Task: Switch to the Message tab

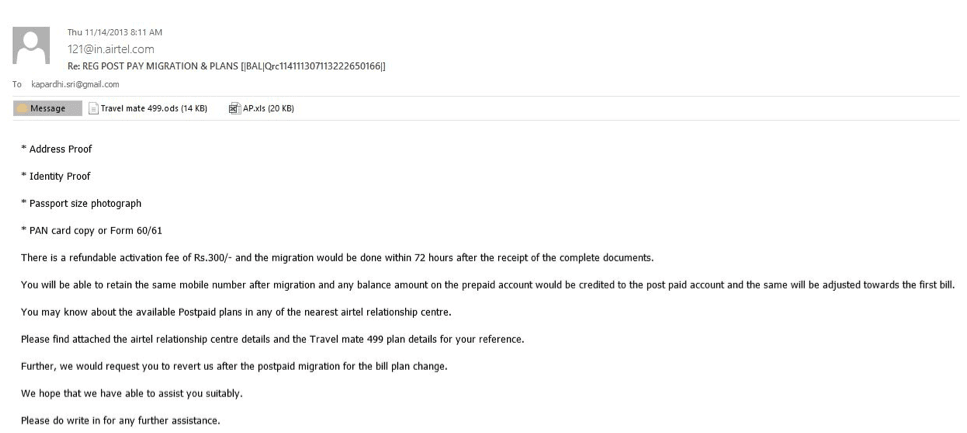Action: pos(47,109)
